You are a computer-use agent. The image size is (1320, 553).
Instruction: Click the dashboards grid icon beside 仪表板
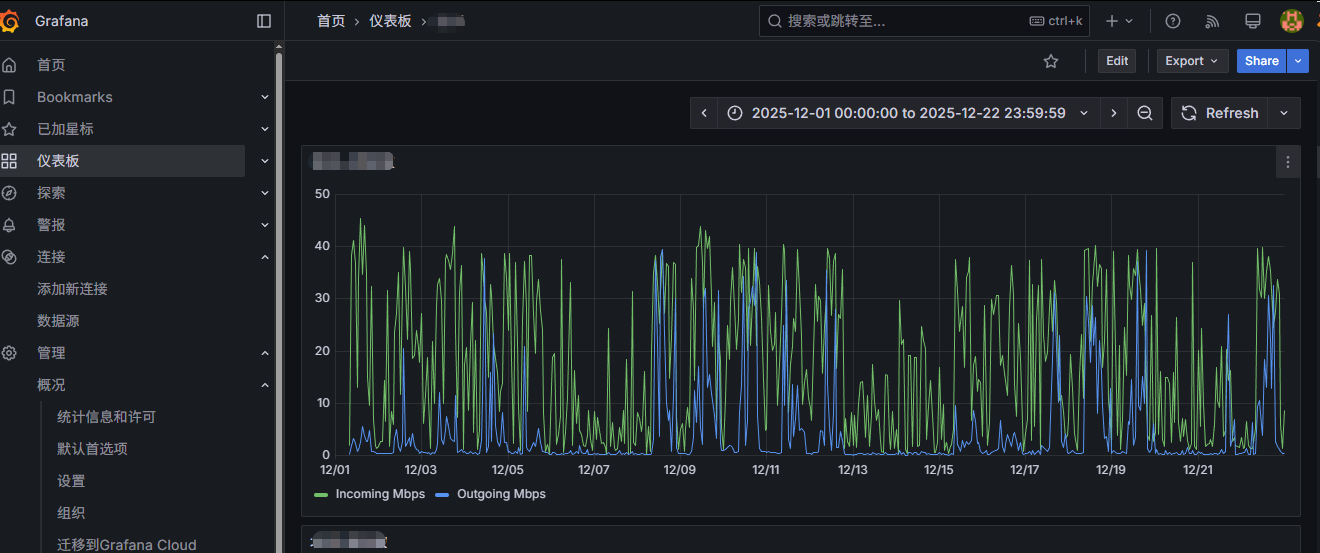9,161
